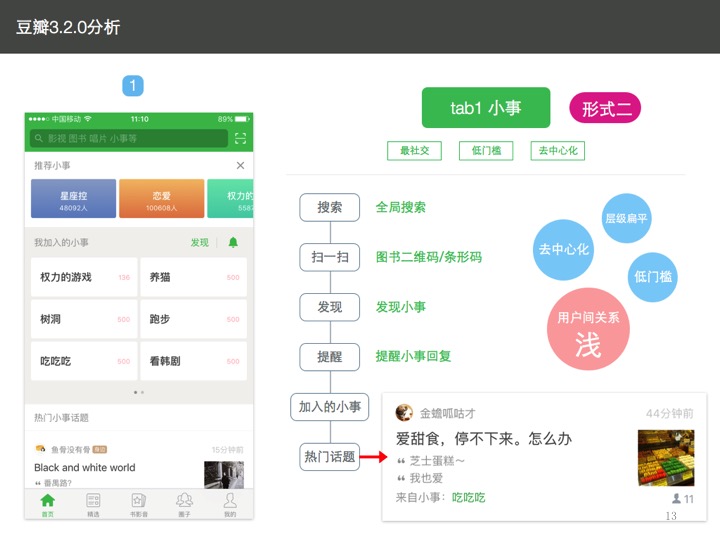Click the 去中心化 outlined tag
The width and height of the screenshot is (720, 540).
pyautogui.click(x=558, y=151)
